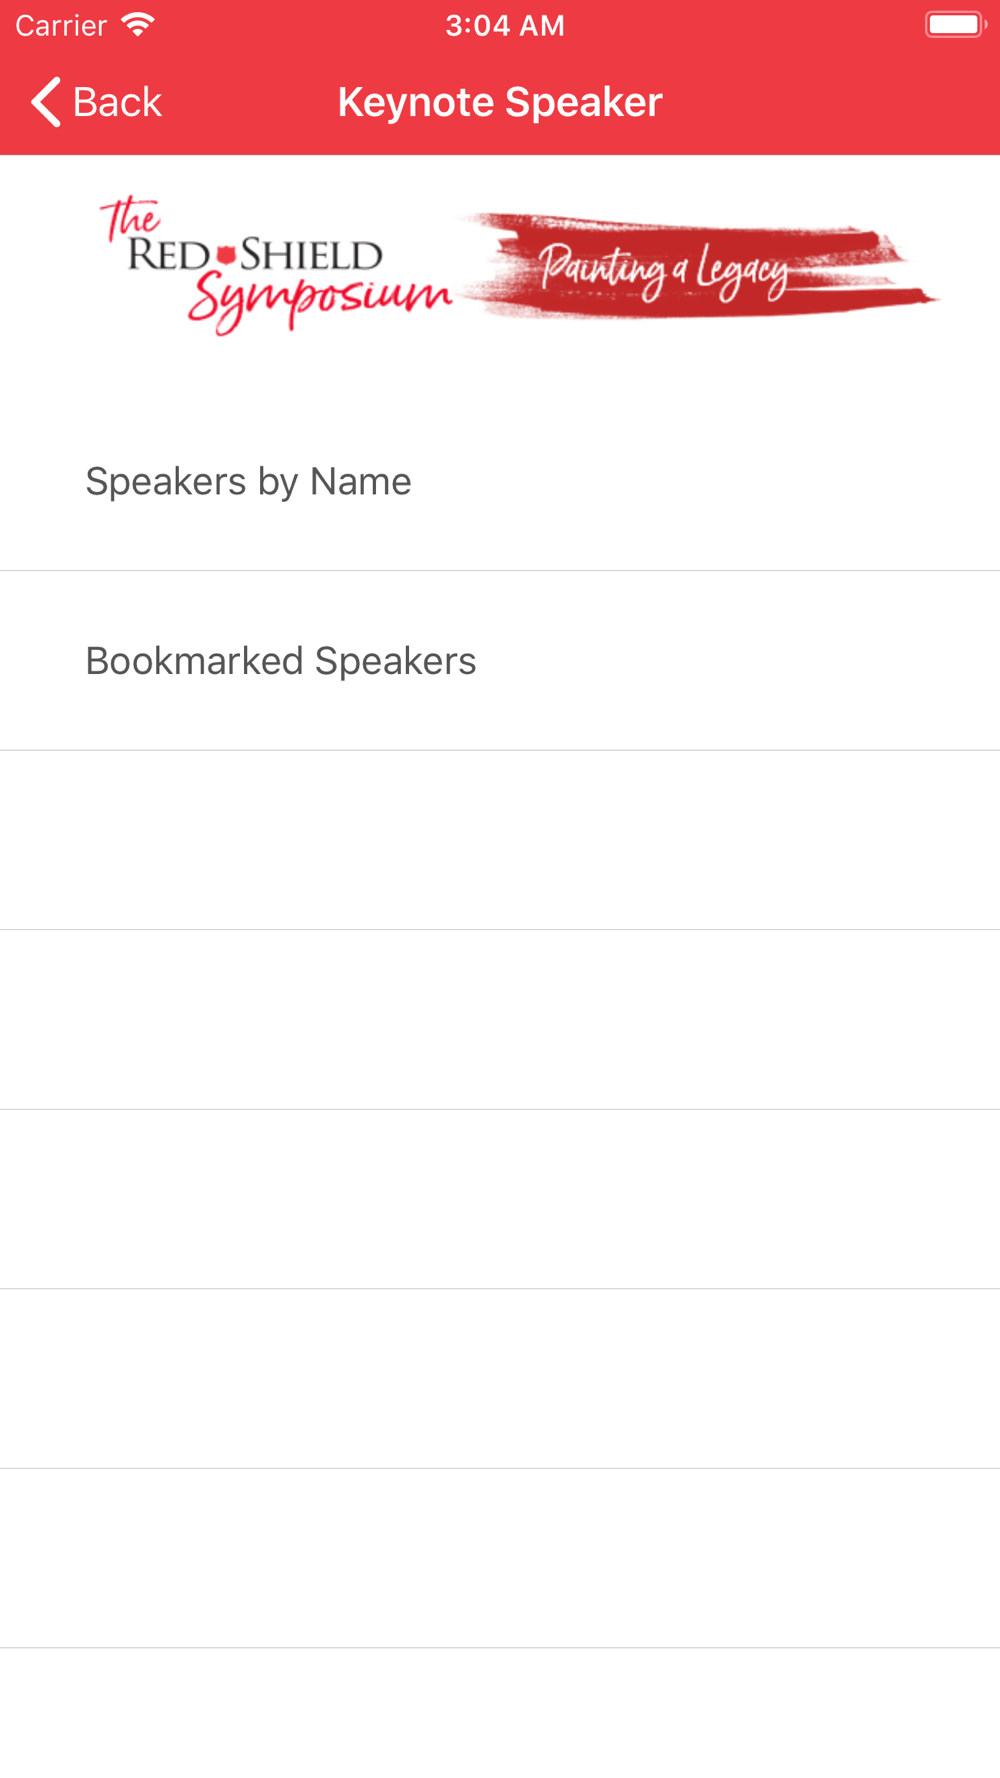Click the Keynote Speaker title

[500, 102]
